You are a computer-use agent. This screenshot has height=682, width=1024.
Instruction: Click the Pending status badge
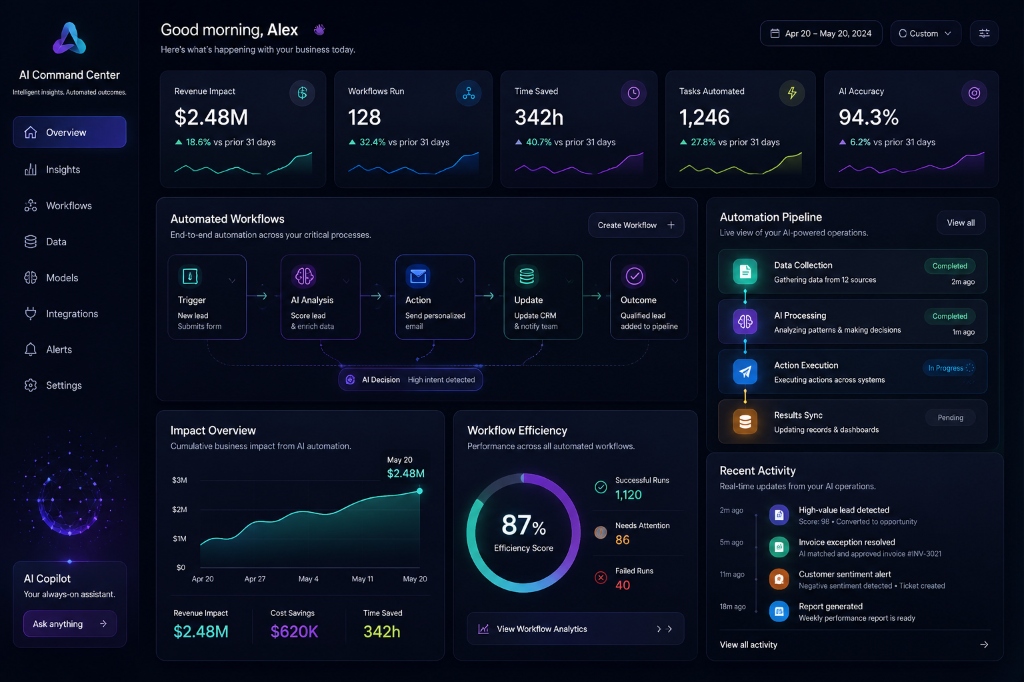coord(950,417)
